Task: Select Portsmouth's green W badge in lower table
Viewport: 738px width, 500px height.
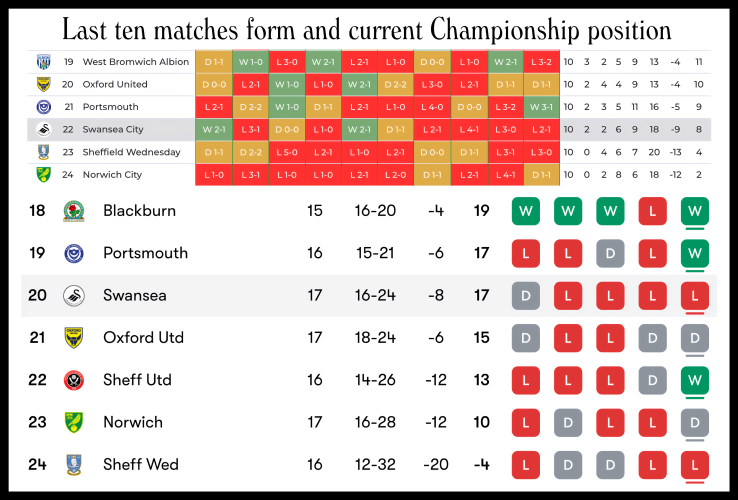Action: click(x=695, y=253)
